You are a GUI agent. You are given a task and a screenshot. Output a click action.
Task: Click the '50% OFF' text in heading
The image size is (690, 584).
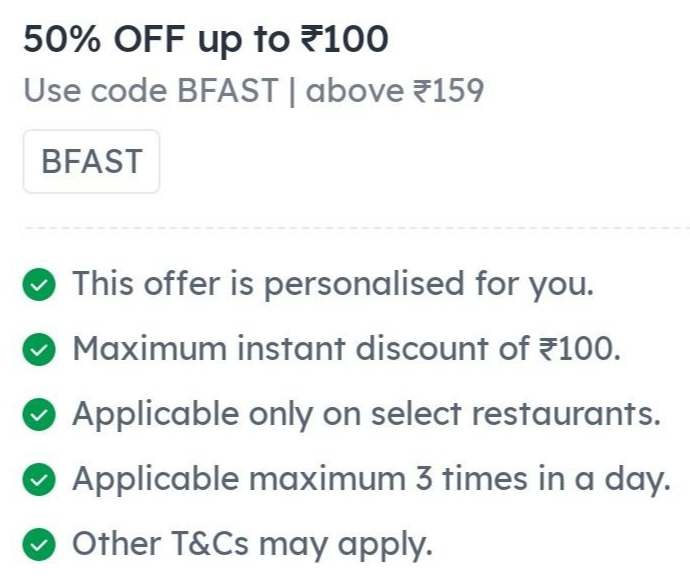[104, 39]
